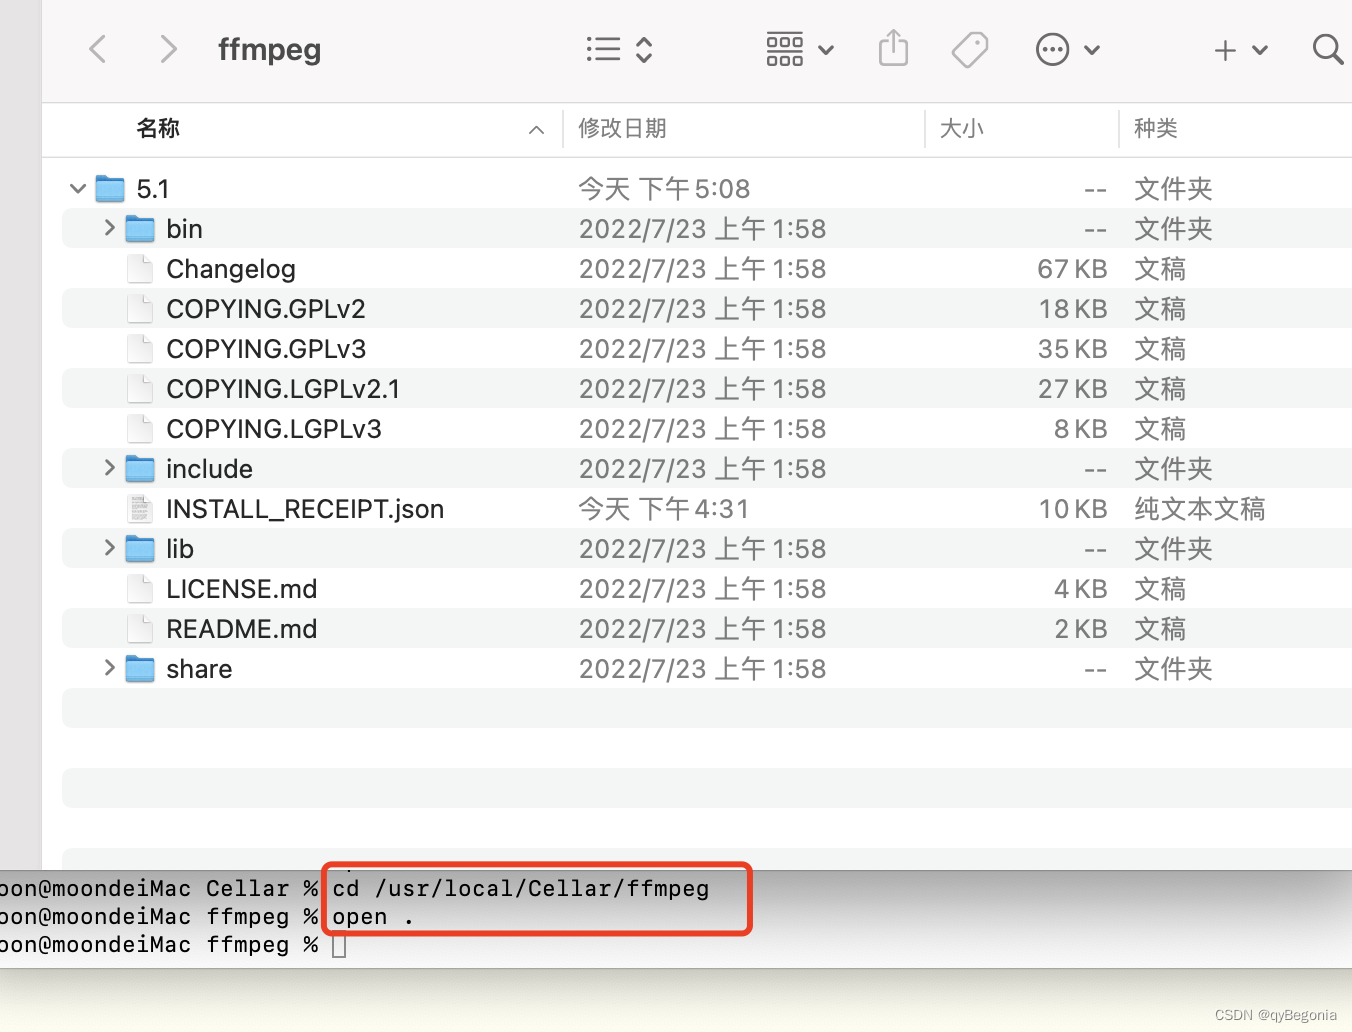This screenshot has width=1352, height=1032.
Task: Sort by the 大小 column header
Action: [961, 128]
